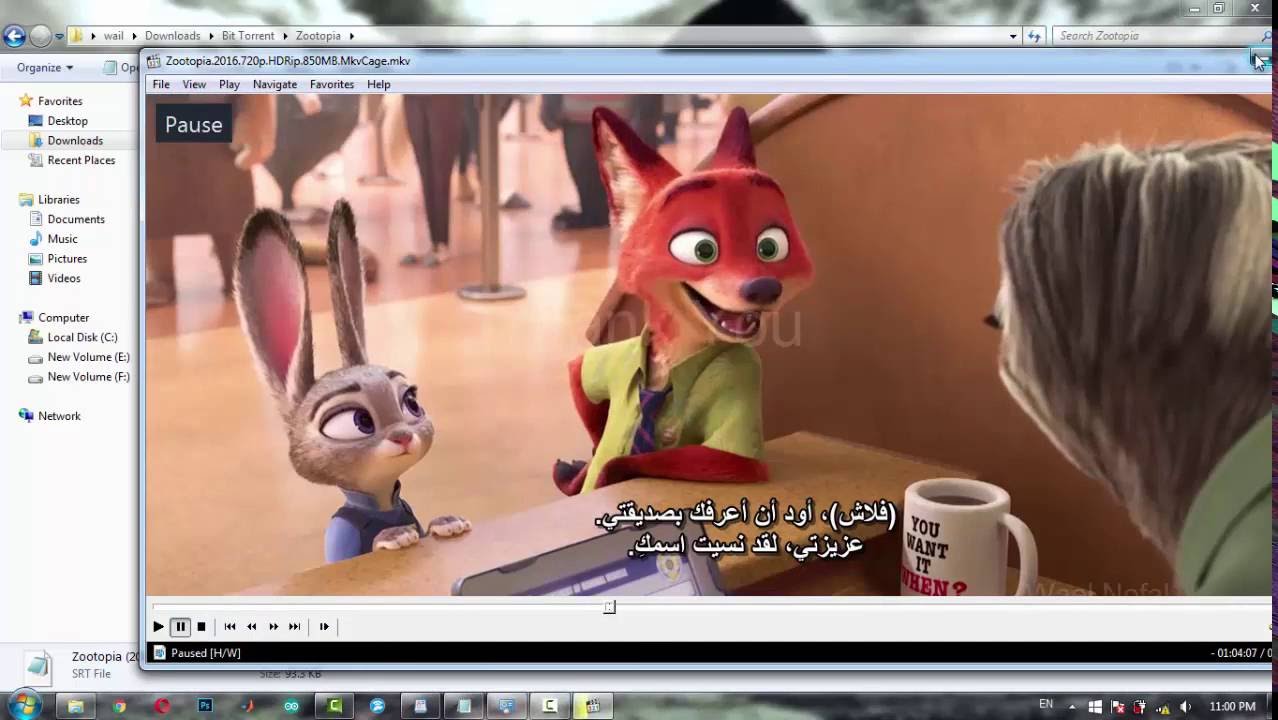Viewport: 1278px width, 720px height.
Task: Open the Play menu
Action: pos(229,85)
